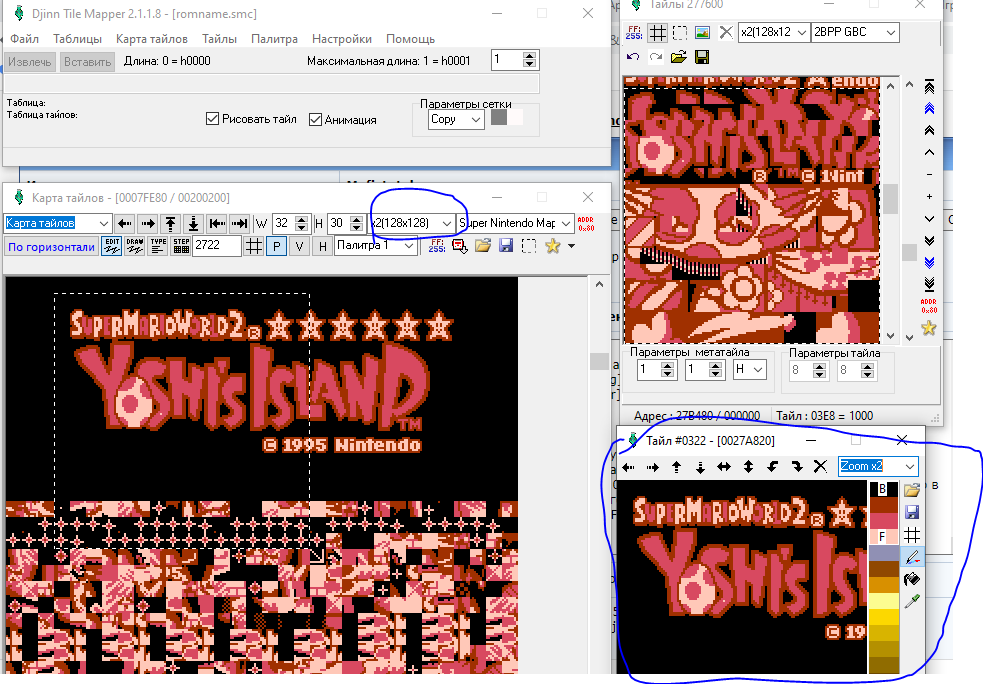The height and width of the screenshot is (684, 983).
Task: Open the Zoom x2 dropdown in tile editor
Action: [878, 466]
